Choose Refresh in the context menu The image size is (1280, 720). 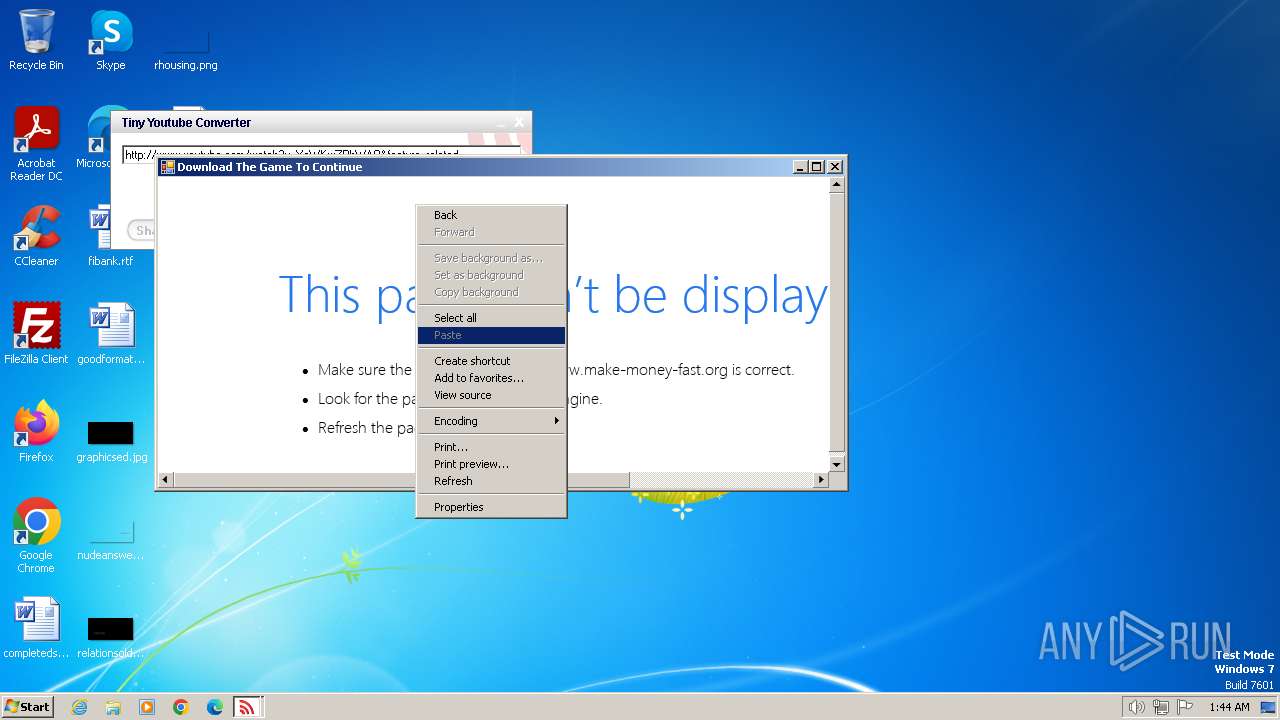click(491, 481)
